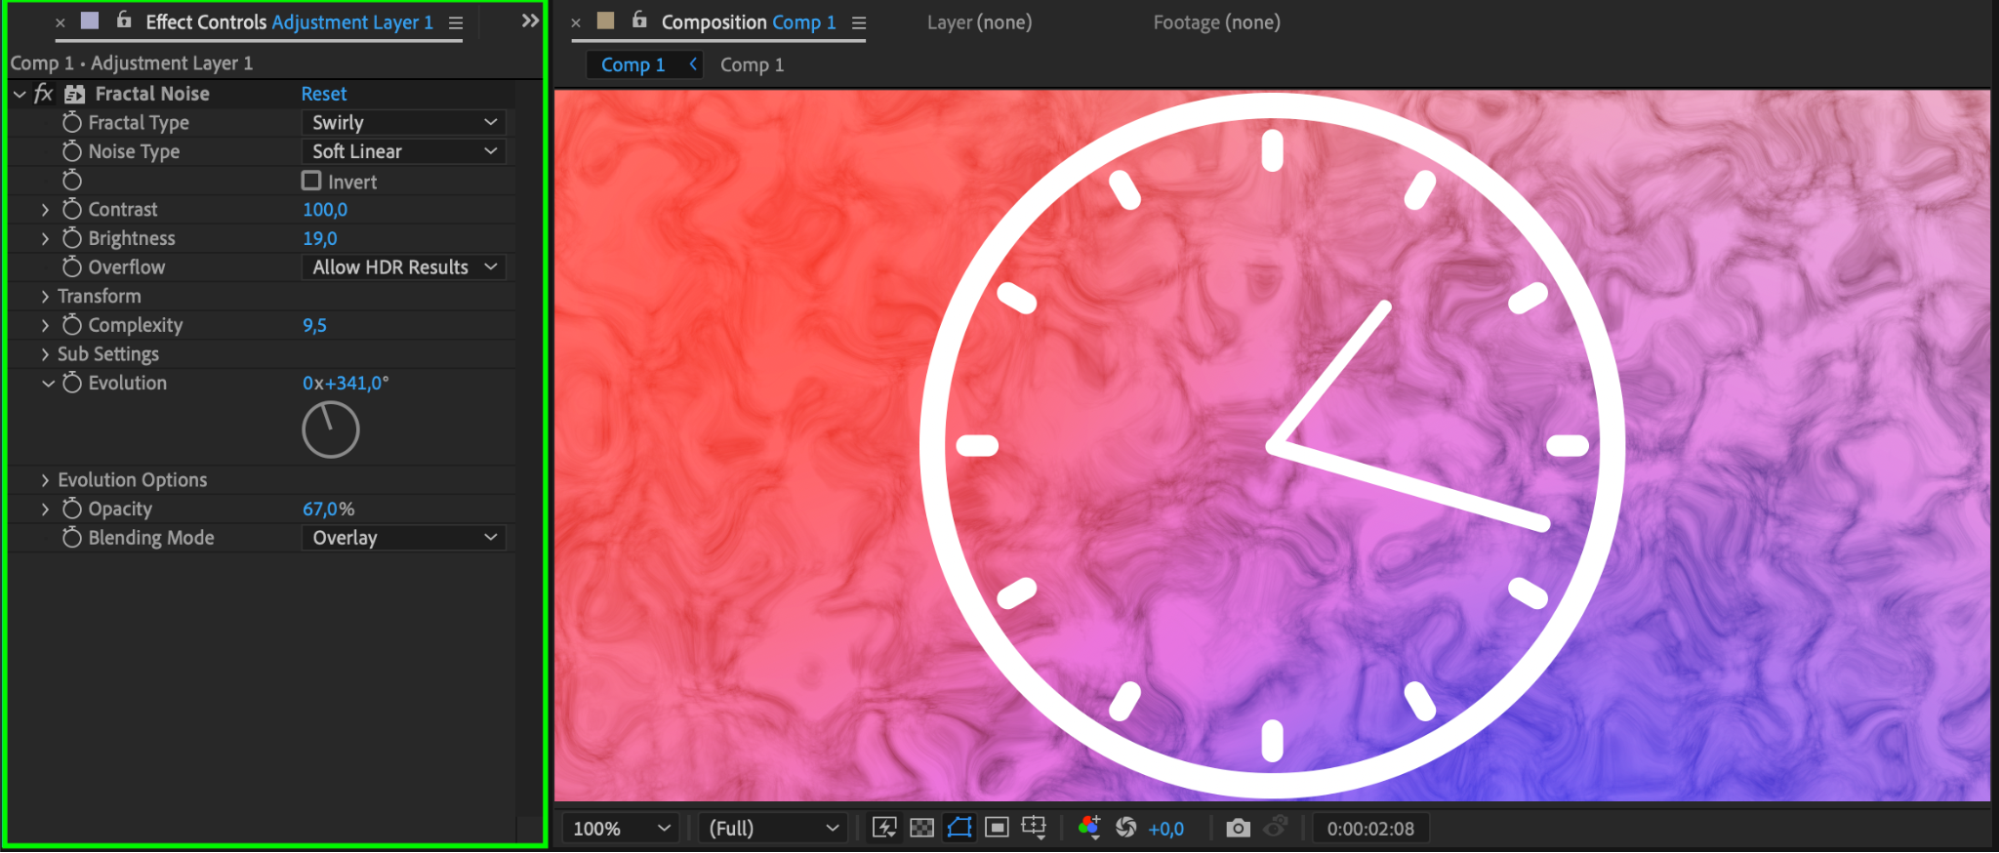Click the preview timecode 0:00:02:08
This screenshot has height=853, width=1999.
1370,829
